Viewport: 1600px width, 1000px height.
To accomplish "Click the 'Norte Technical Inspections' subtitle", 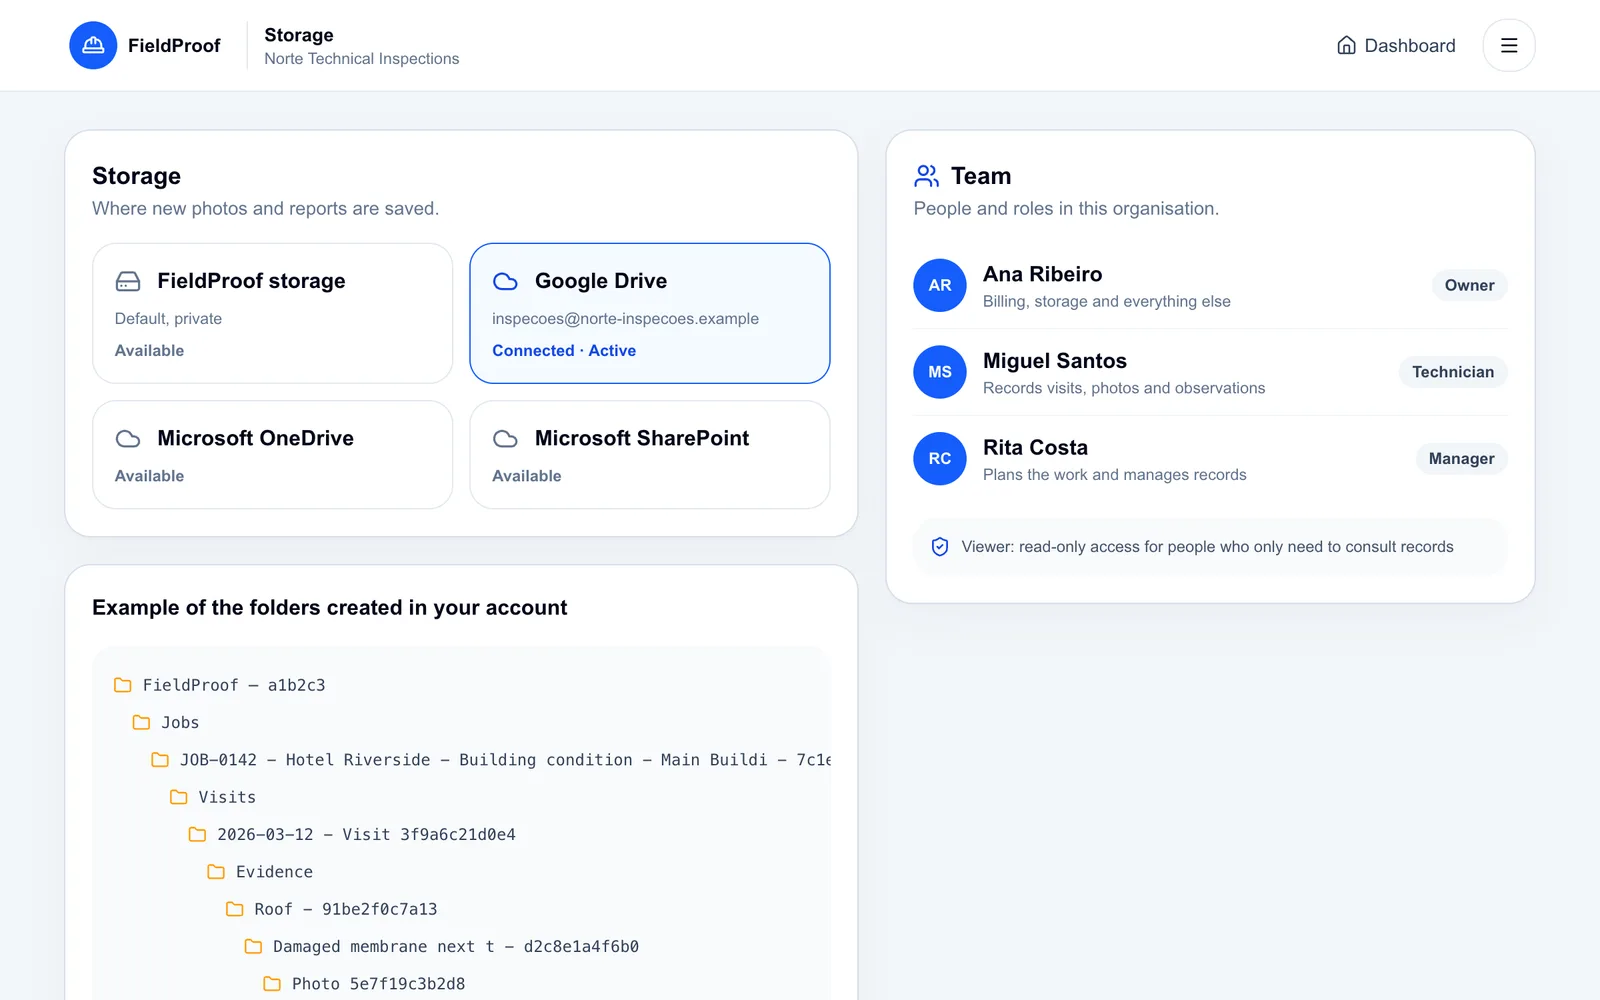I will click(x=362, y=59).
